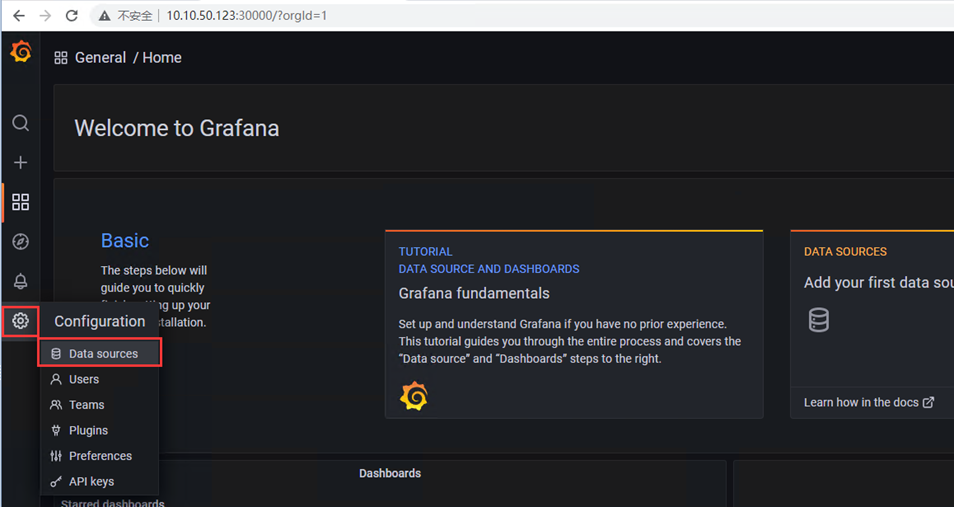954x507 pixels.
Task: Click the Create plus icon
Action: tap(21, 163)
